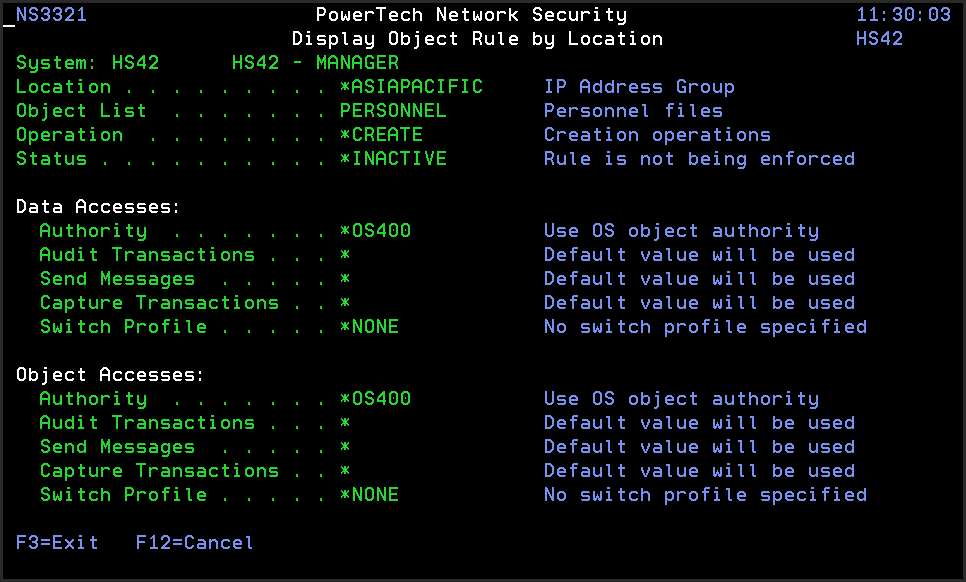
Task: Click the Data Accesses section heading
Action: pos(98,207)
